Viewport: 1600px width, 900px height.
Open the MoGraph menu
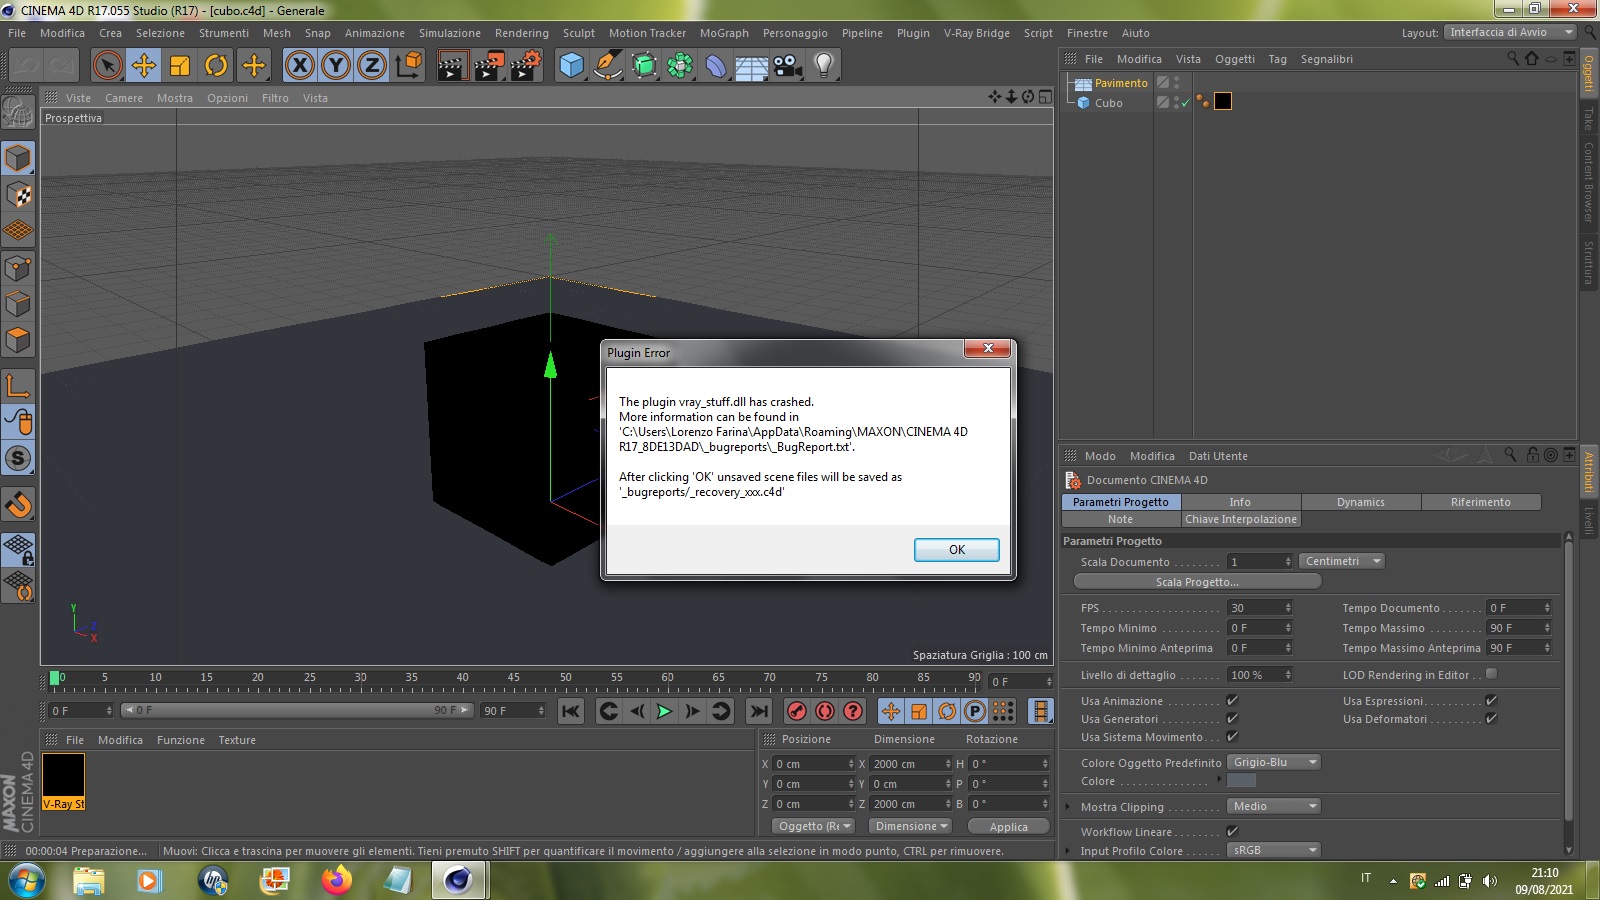click(724, 33)
